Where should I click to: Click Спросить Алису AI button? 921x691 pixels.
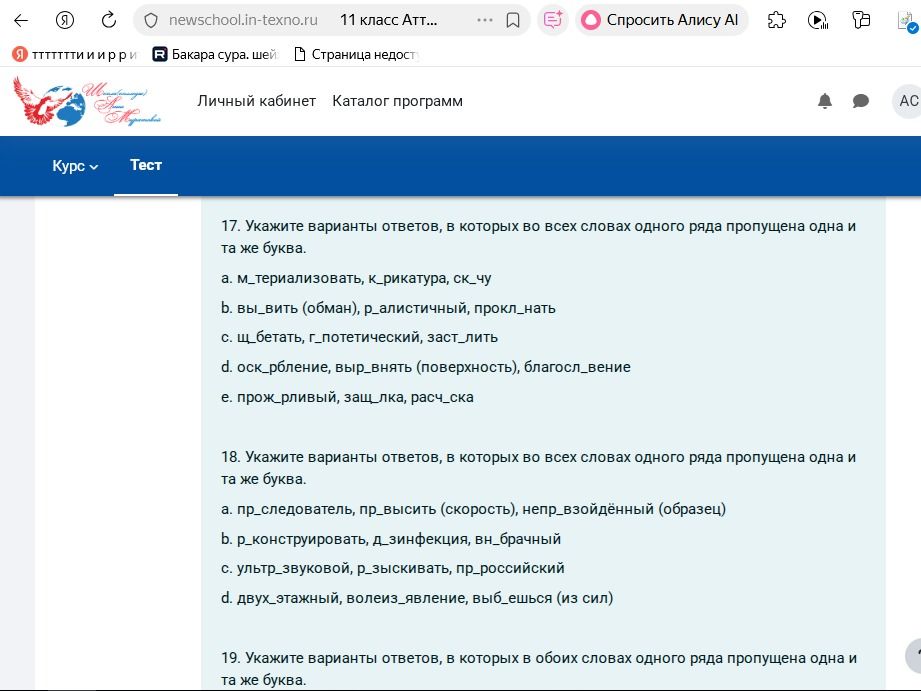(x=661, y=21)
